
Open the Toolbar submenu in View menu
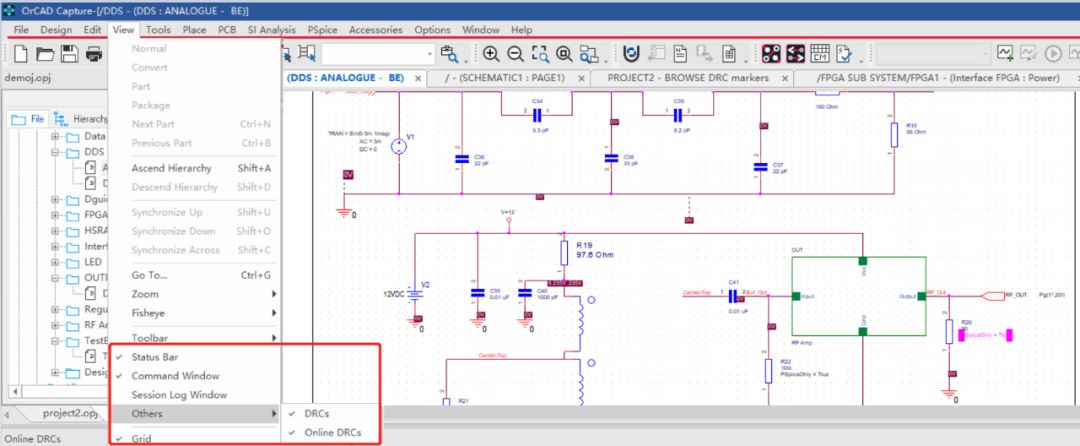[196, 338]
